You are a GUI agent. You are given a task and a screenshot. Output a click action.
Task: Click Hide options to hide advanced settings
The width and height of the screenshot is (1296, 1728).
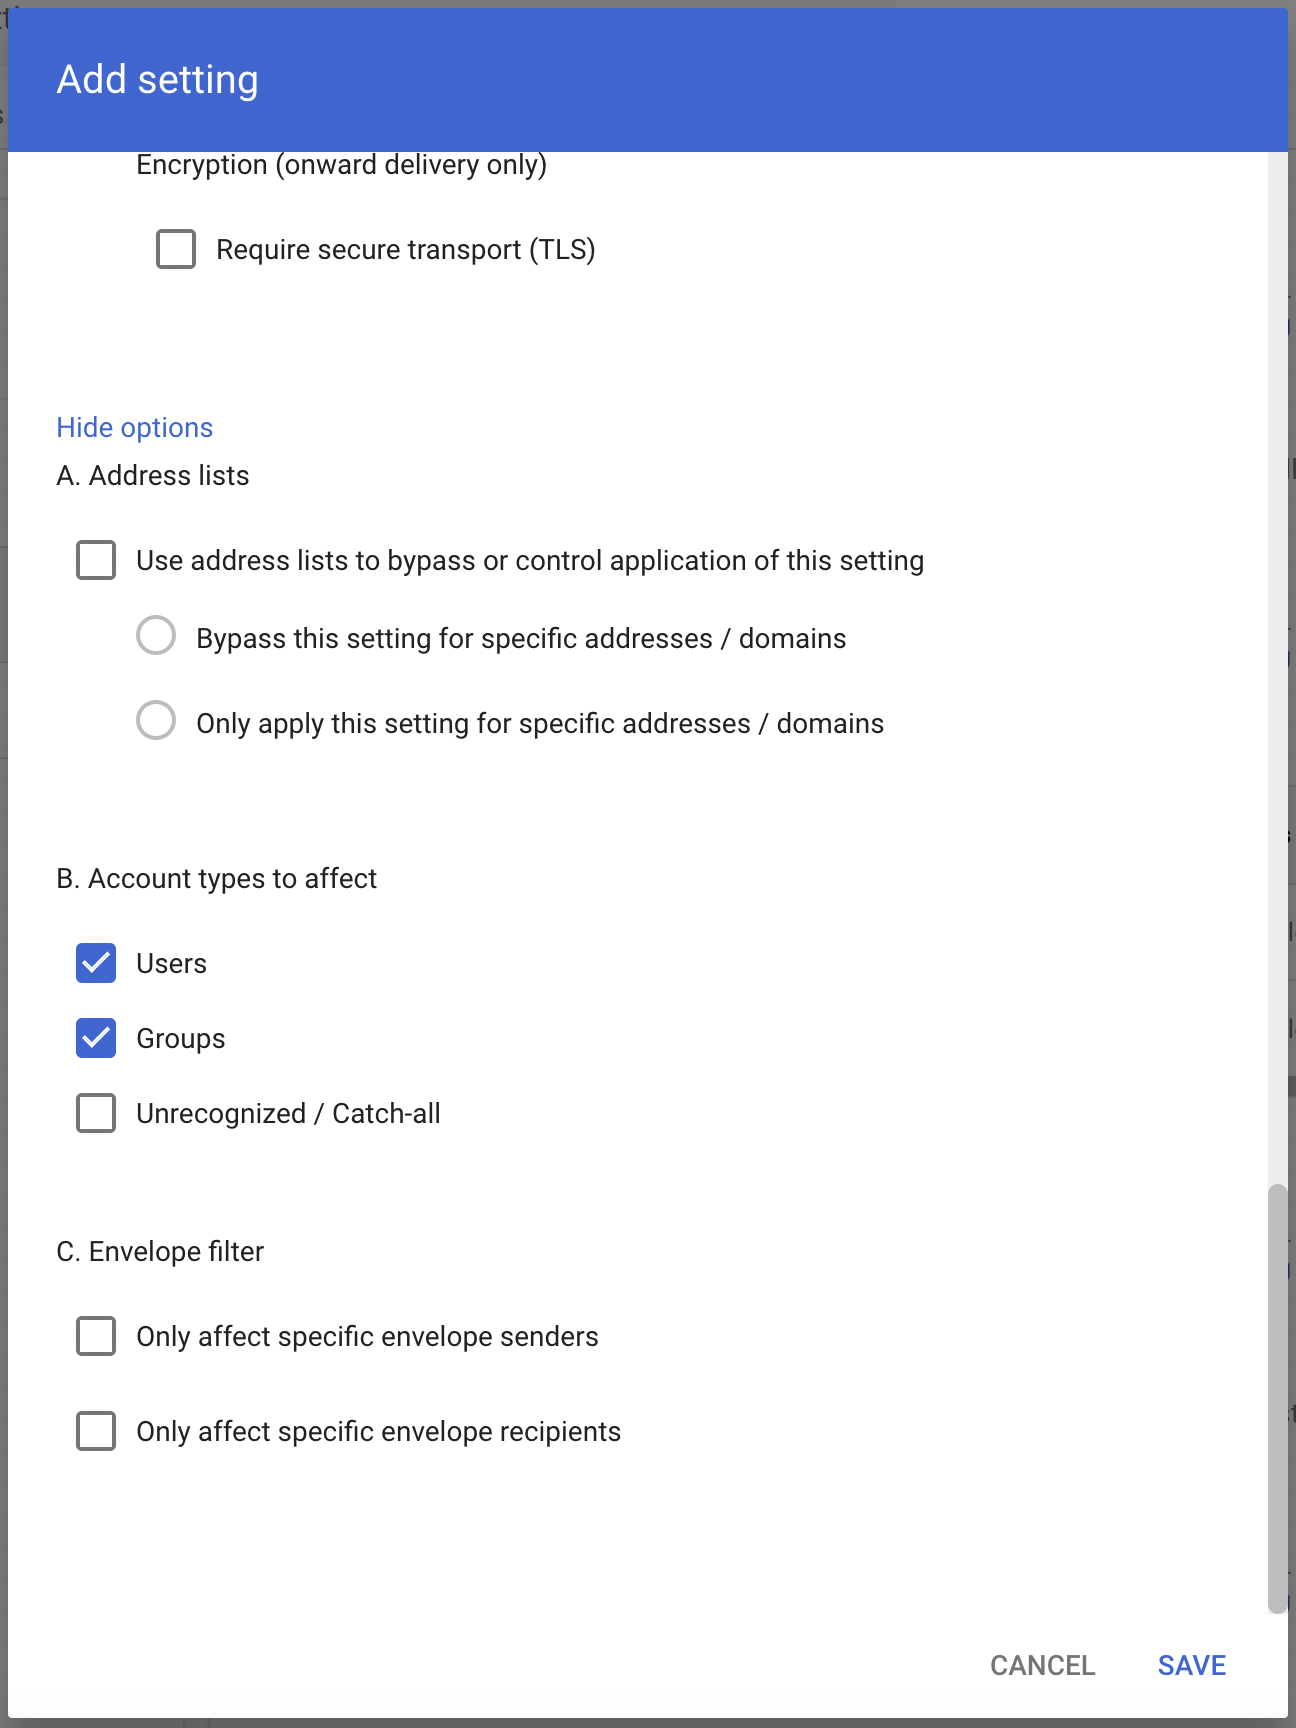[135, 427]
